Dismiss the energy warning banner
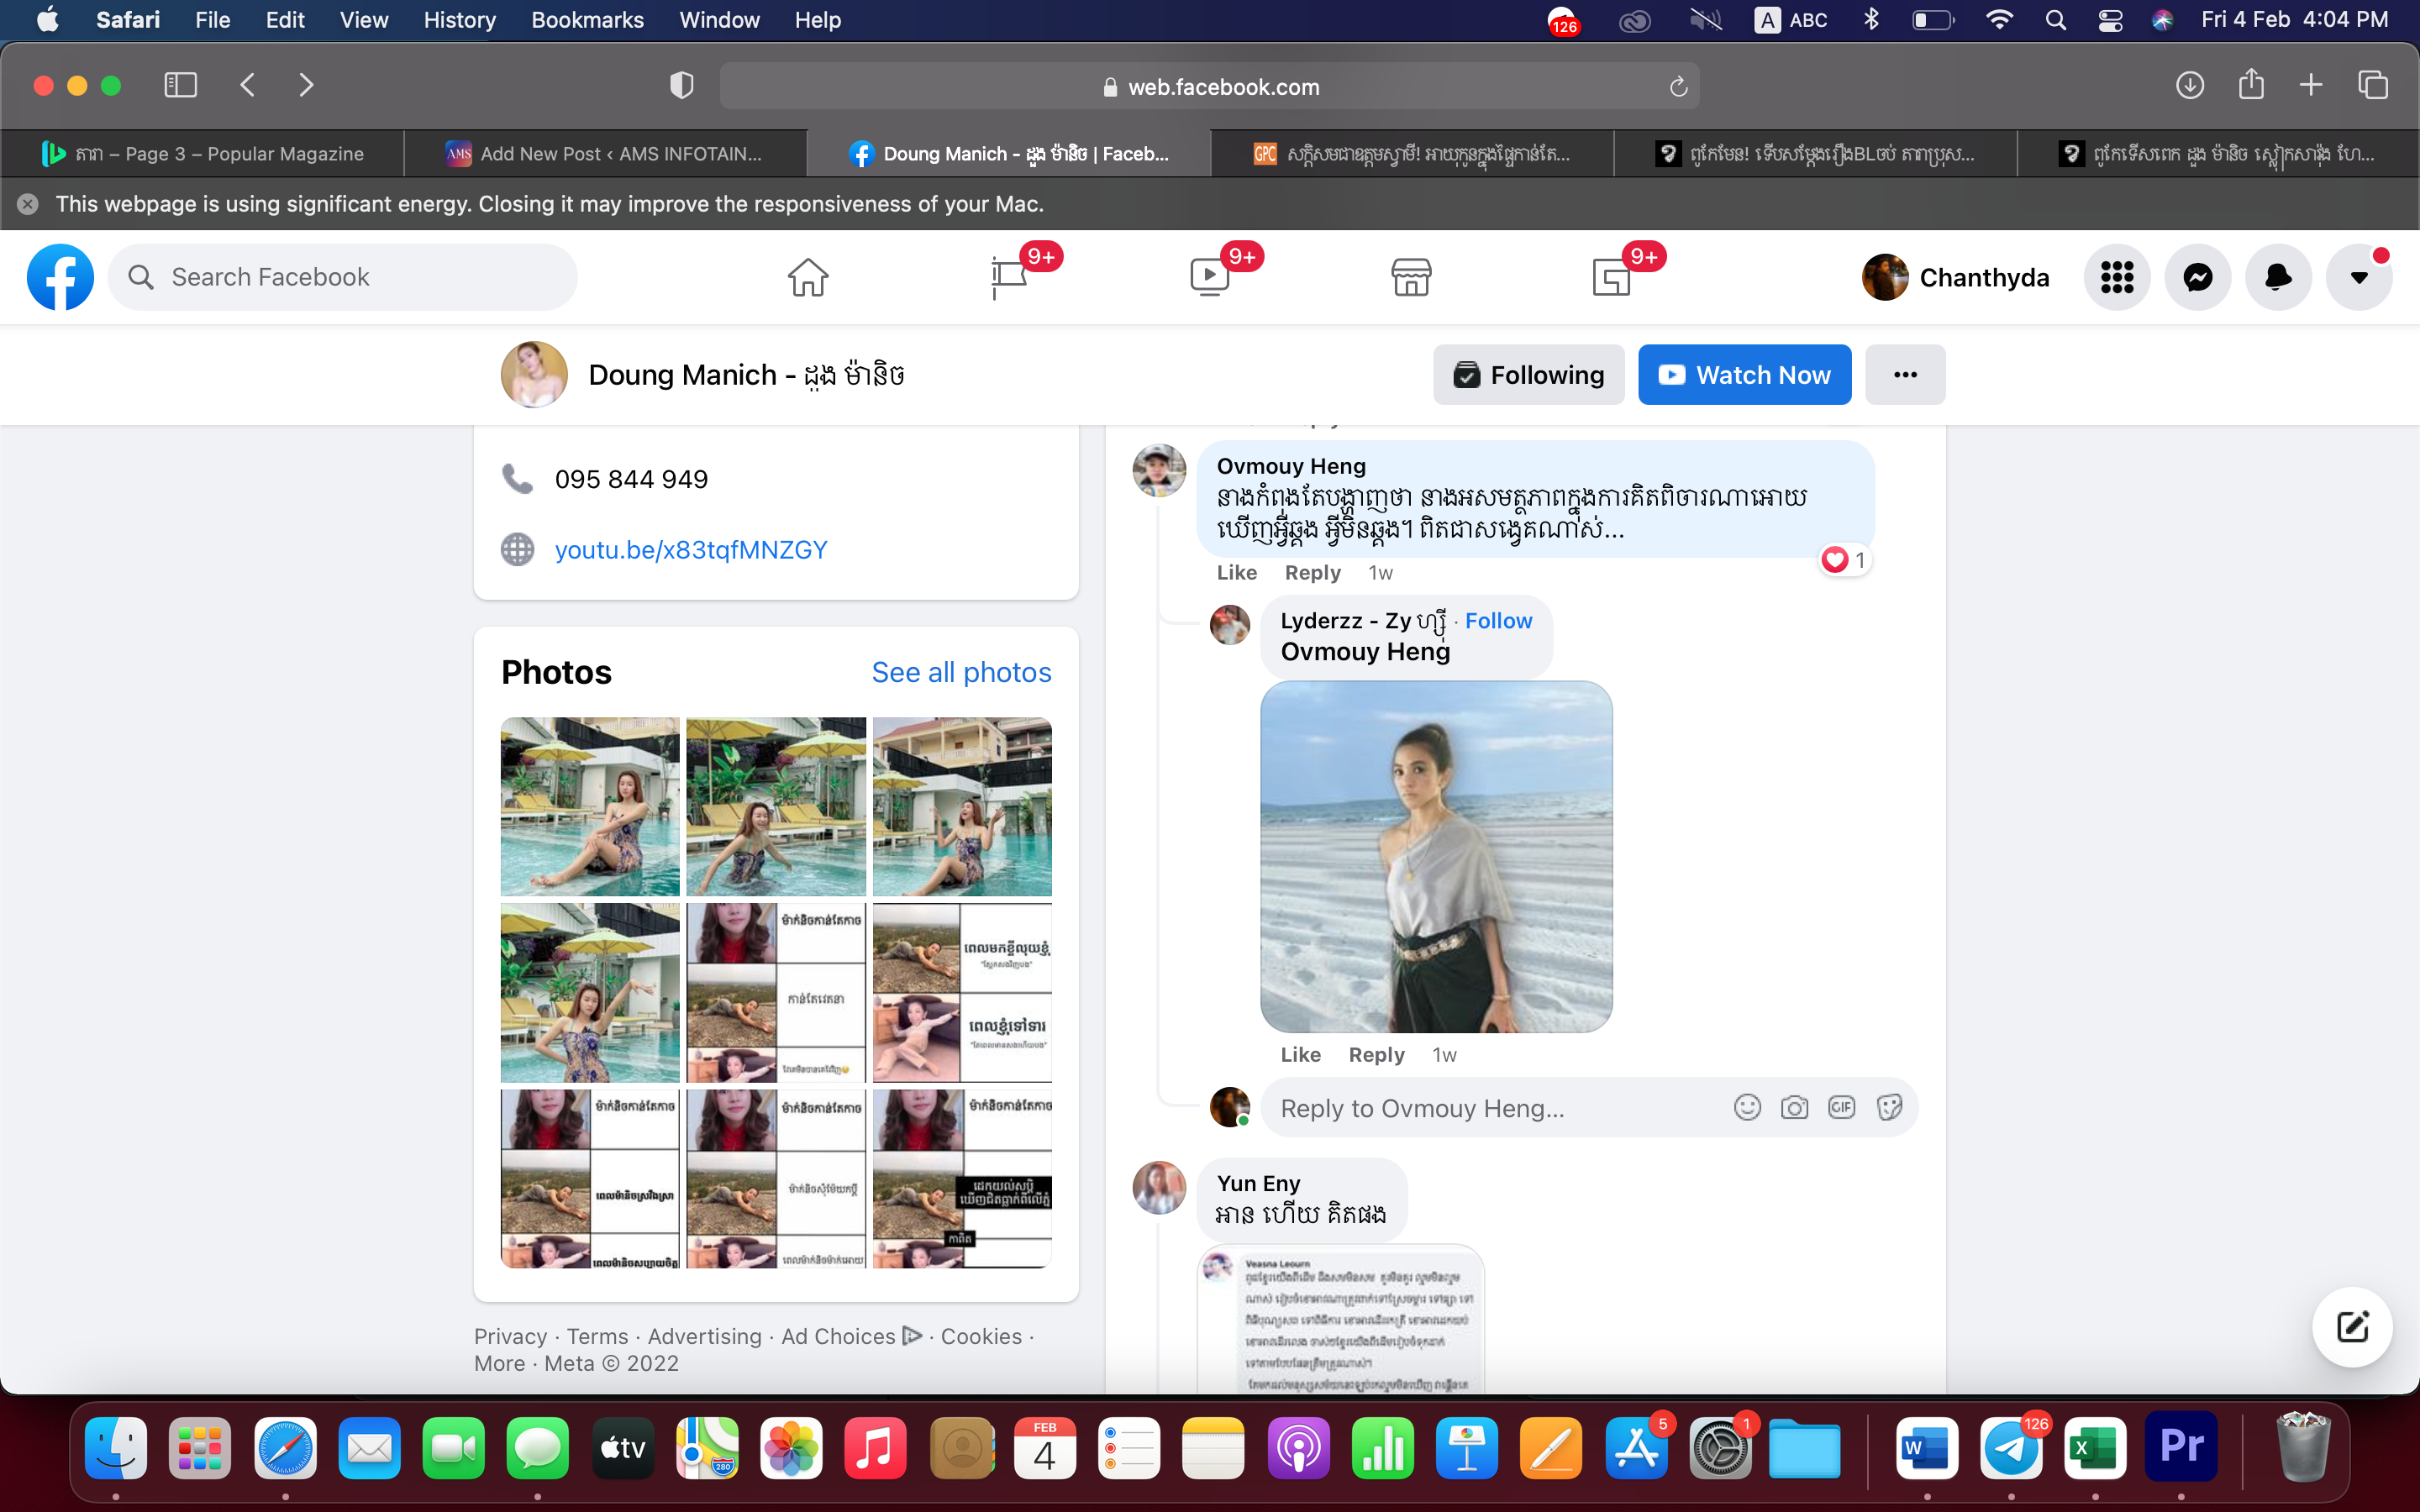The width and height of the screenshot is (2420, 1512). (x=28, y=204)
